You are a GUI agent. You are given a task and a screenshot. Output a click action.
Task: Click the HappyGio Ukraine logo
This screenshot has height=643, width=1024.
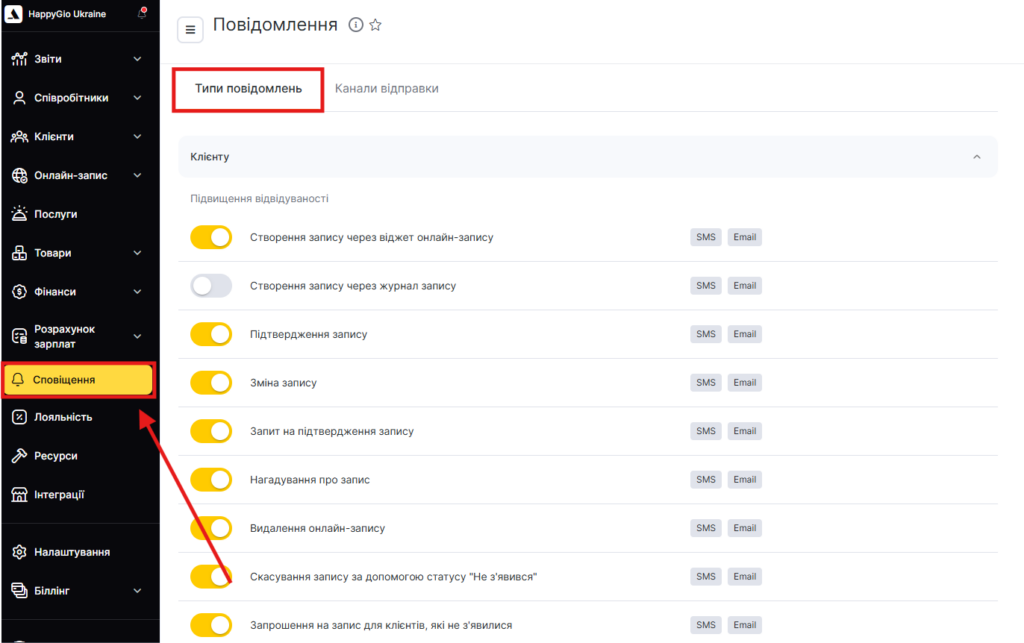point(15,14)
